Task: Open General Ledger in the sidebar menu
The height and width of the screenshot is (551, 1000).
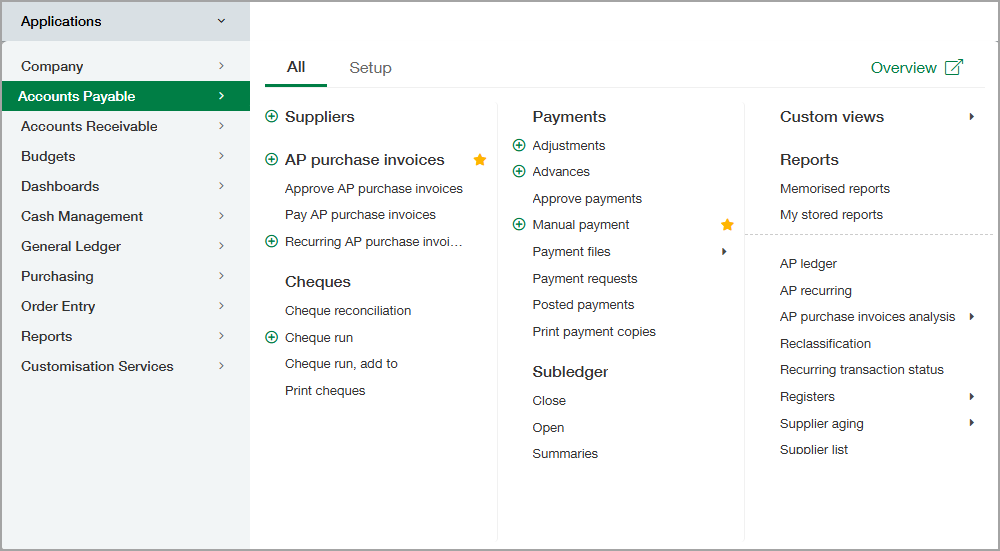Action: click(71, 246)
